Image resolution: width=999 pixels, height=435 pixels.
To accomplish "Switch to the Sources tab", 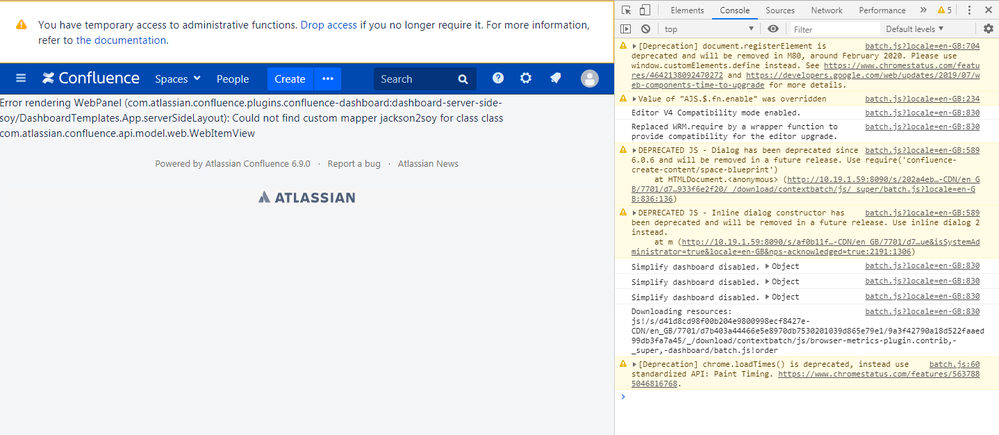I will [x=780, y=10].
